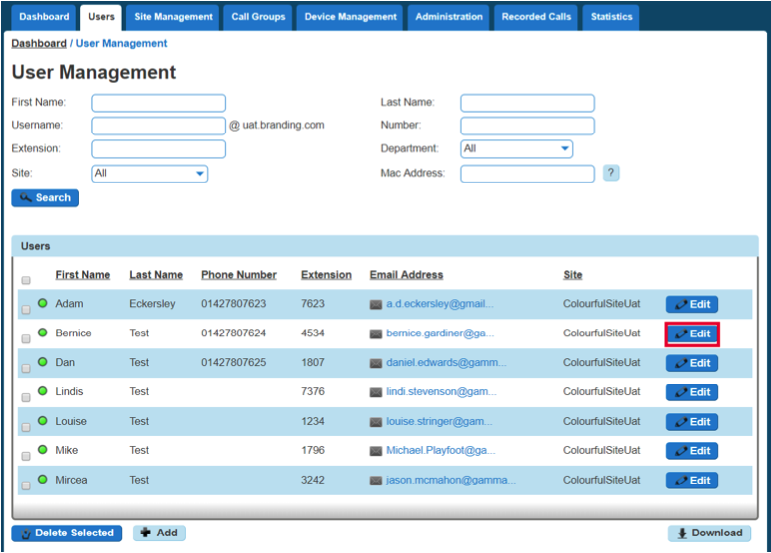View the Statistics tab
Viewport: 771px width, 553px height.
[x=611, y=17]
